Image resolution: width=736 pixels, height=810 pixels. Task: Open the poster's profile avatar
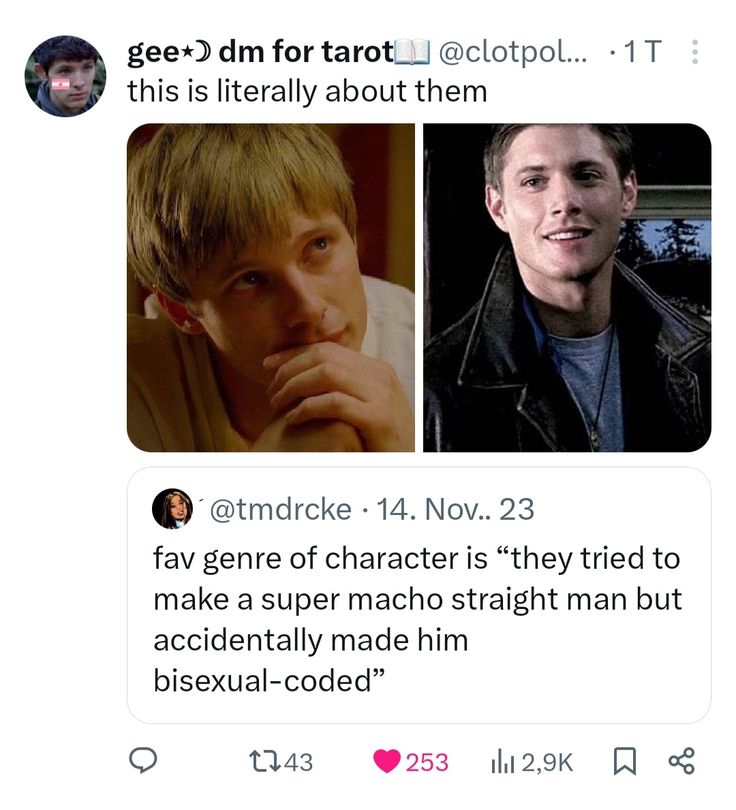65,76
